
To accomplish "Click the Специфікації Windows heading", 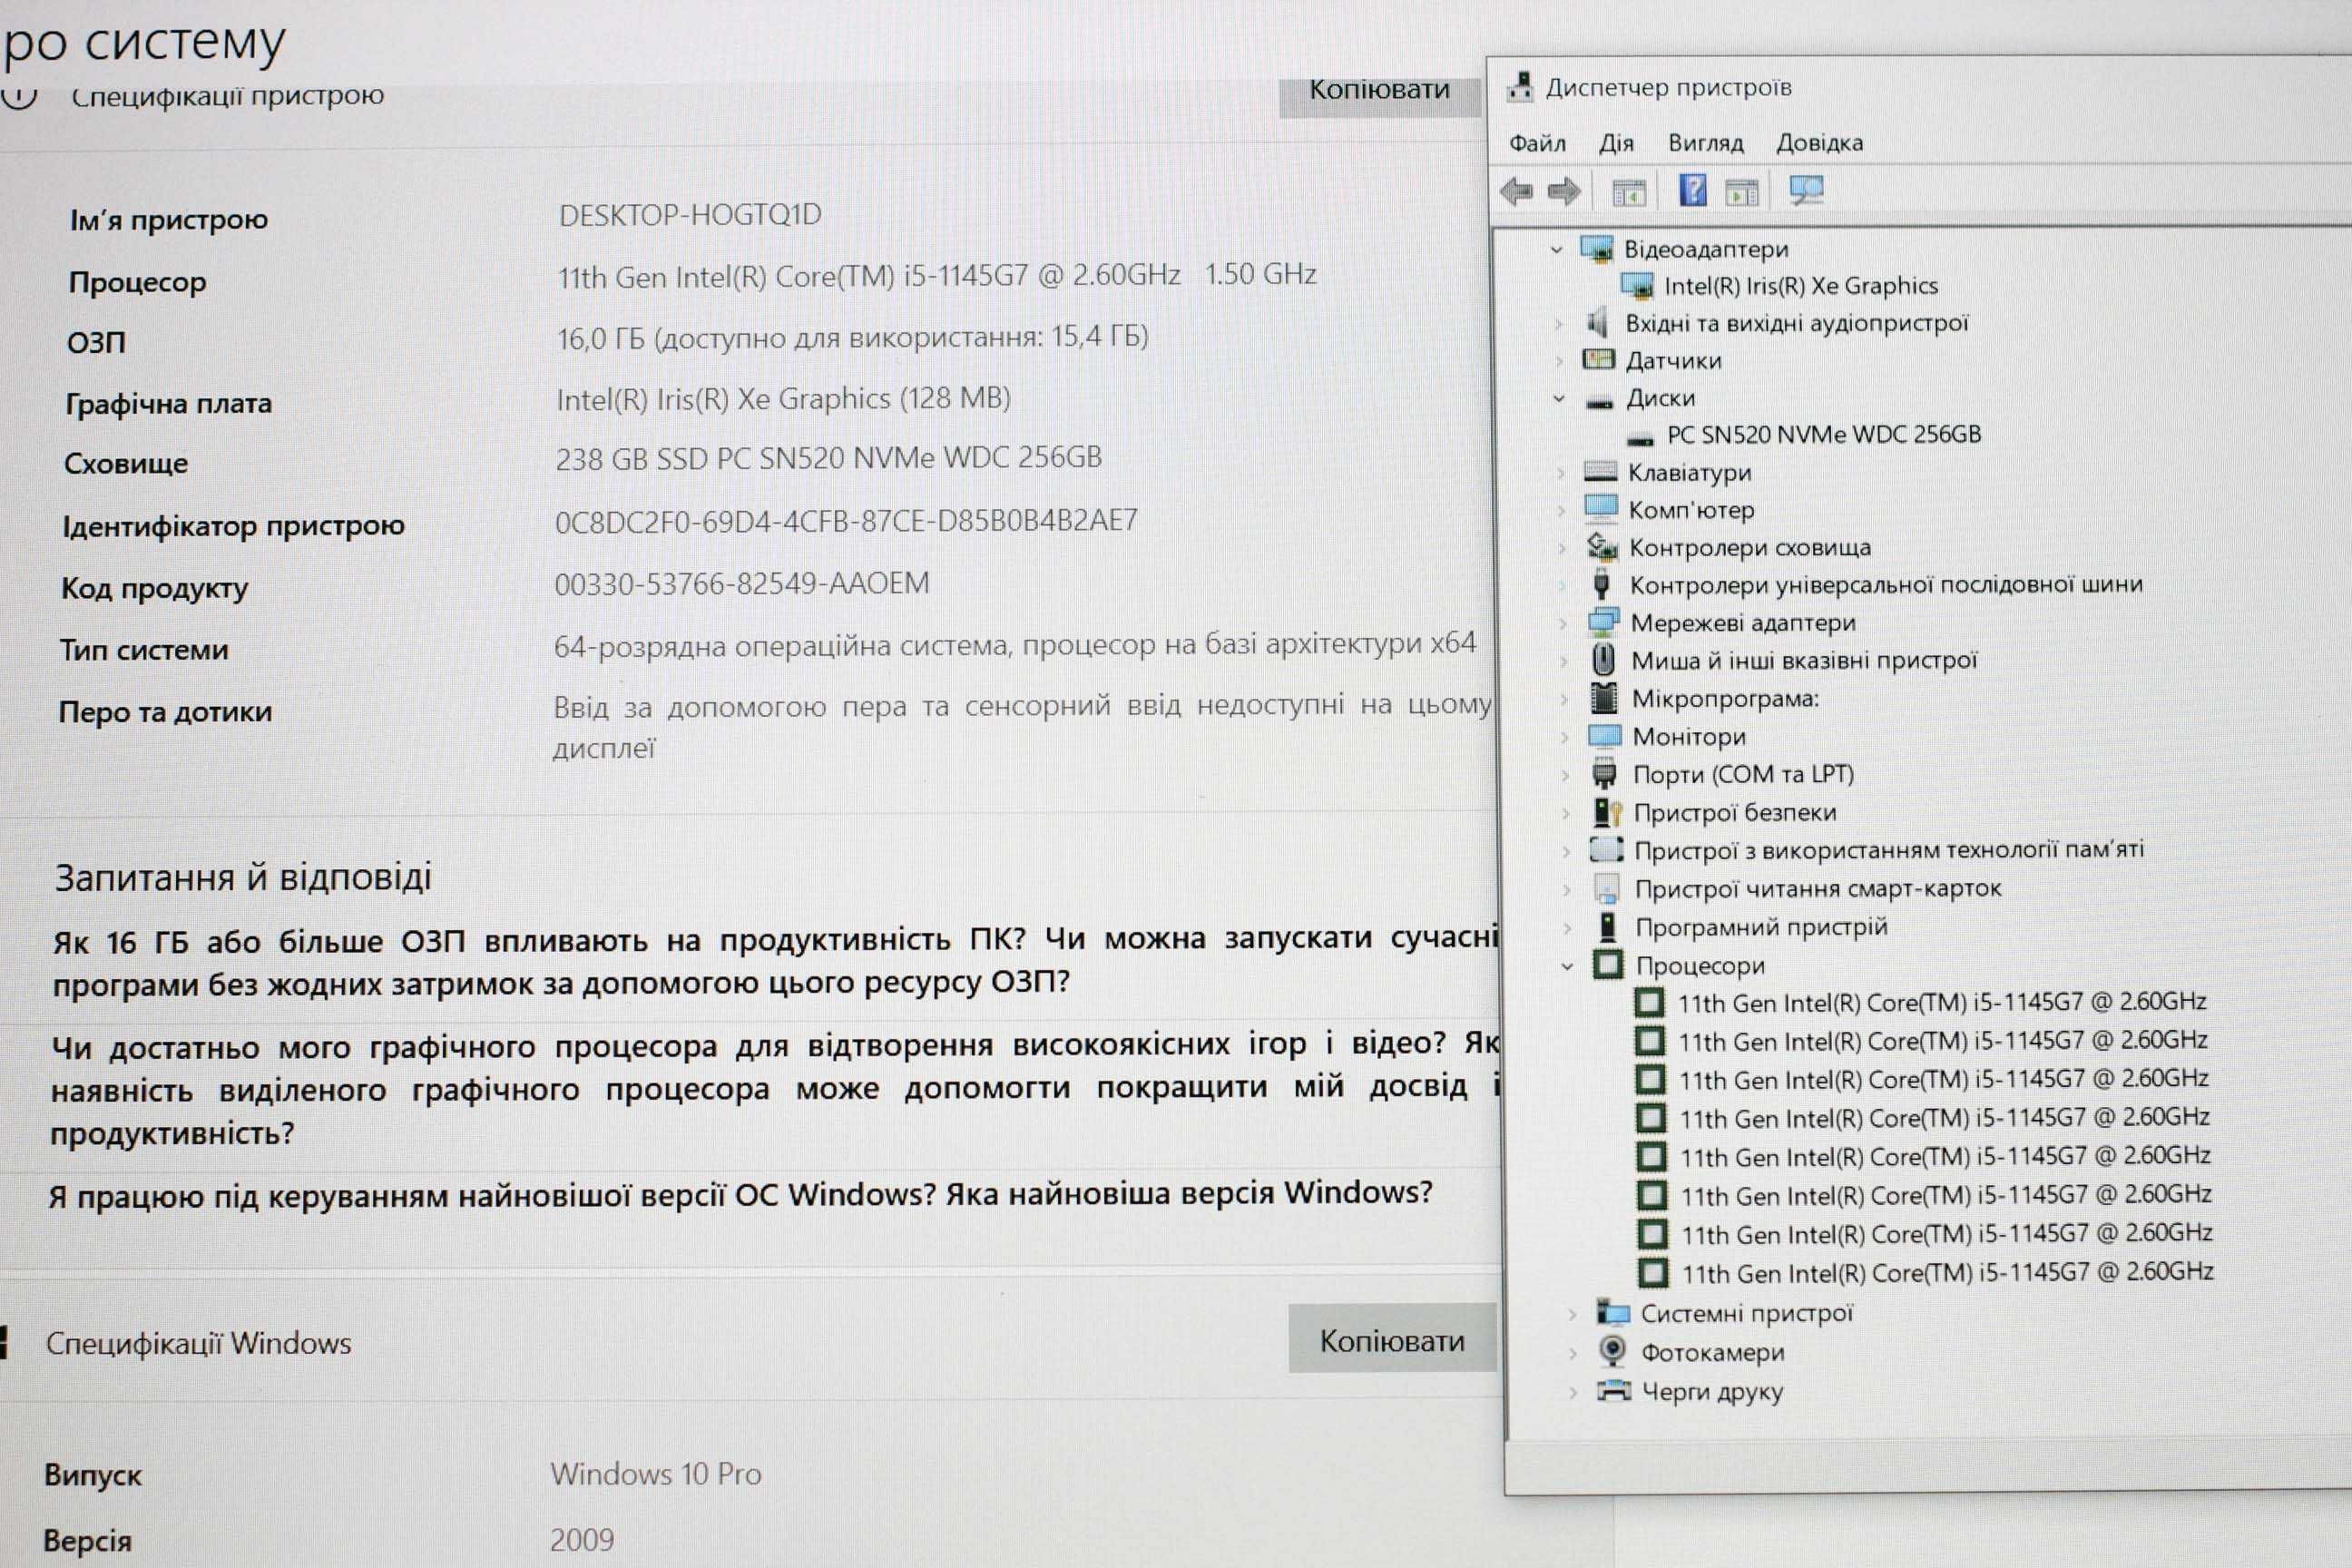I will 199,1343.
